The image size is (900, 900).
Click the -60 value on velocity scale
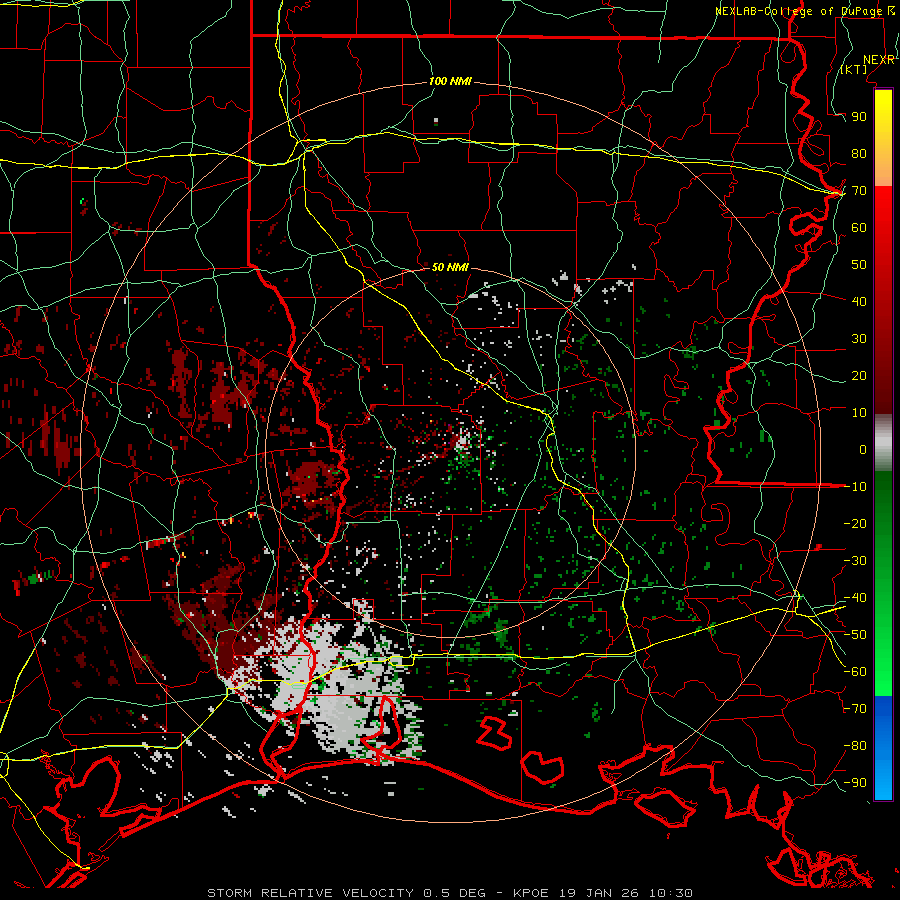[x=855, y=672]
